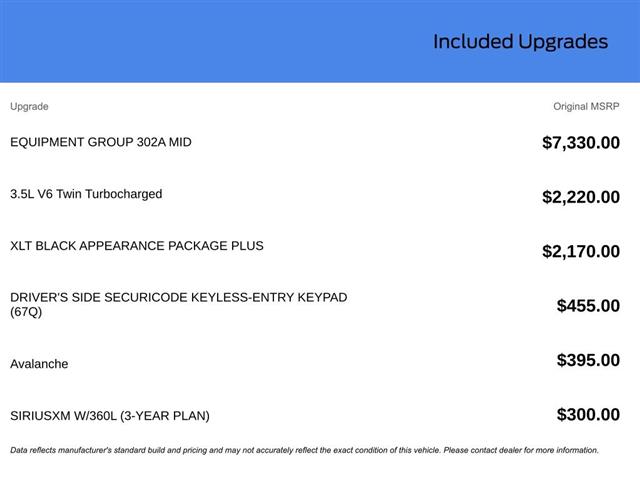The width and height of the screenshot is (640, 480).
Task: Click the $395.00 price
Action: pos(588,360)
